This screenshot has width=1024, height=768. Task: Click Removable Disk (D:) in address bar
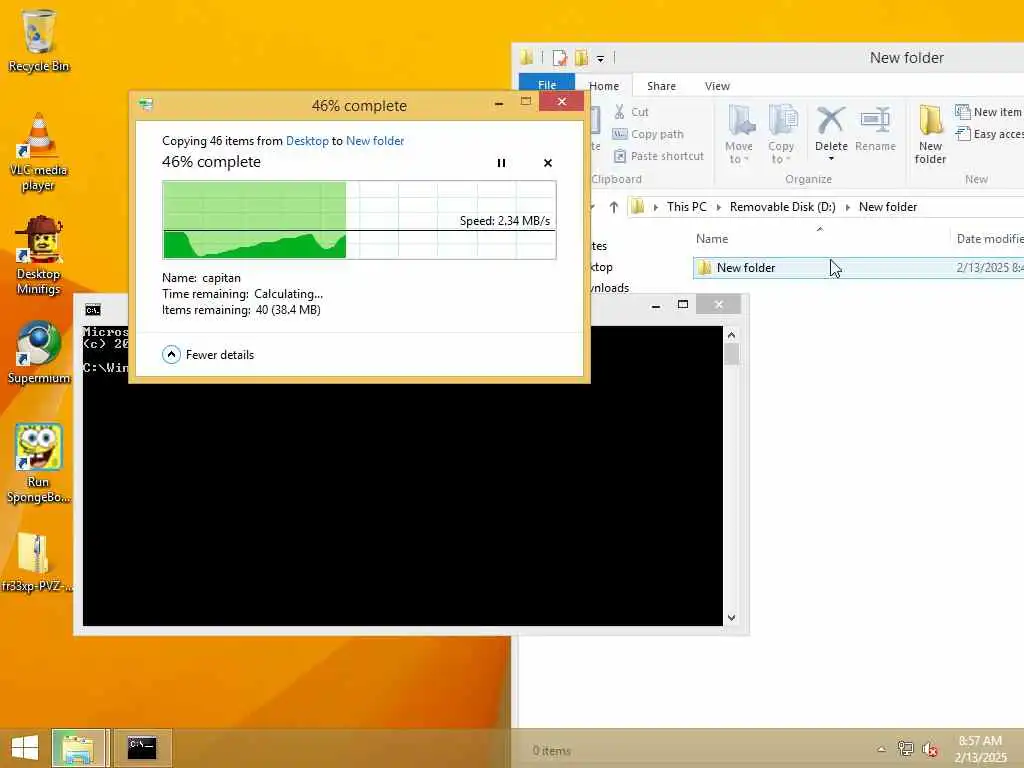(782, 207)
